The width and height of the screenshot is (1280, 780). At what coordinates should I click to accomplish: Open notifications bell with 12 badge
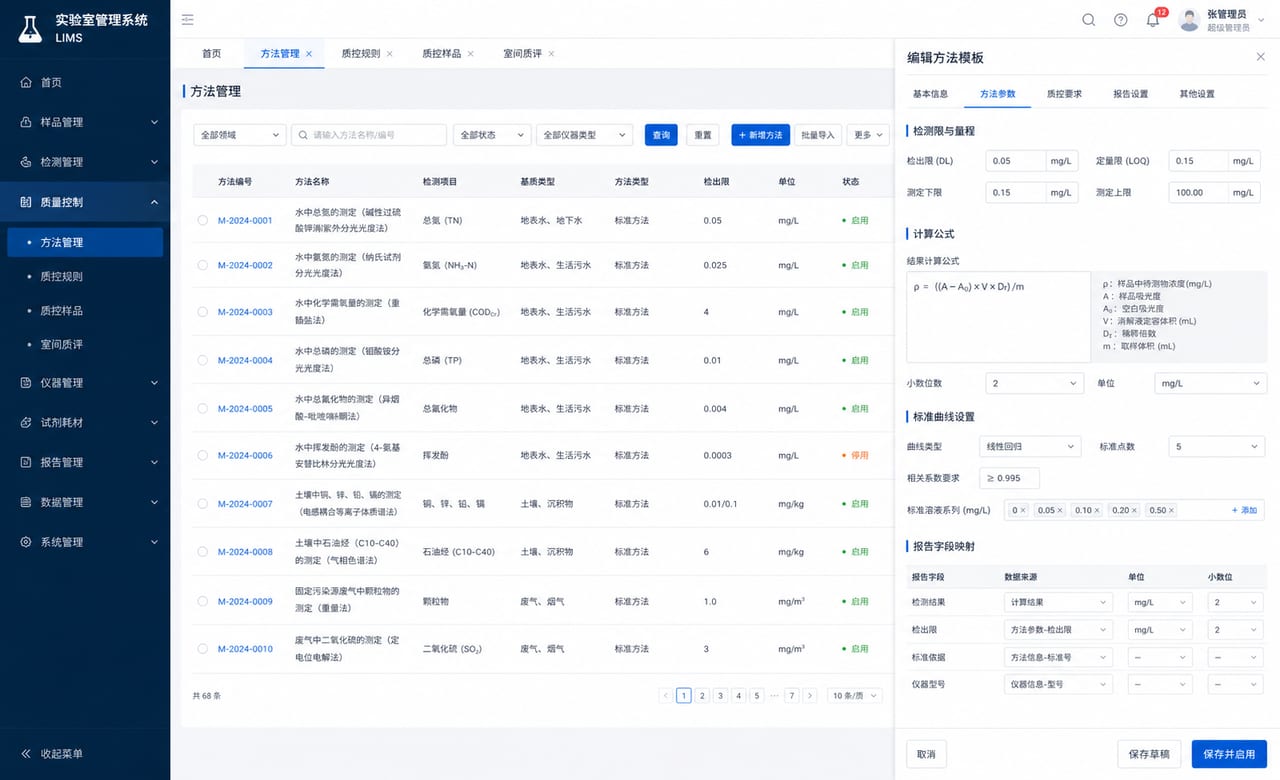click(x=1153, y=20)
